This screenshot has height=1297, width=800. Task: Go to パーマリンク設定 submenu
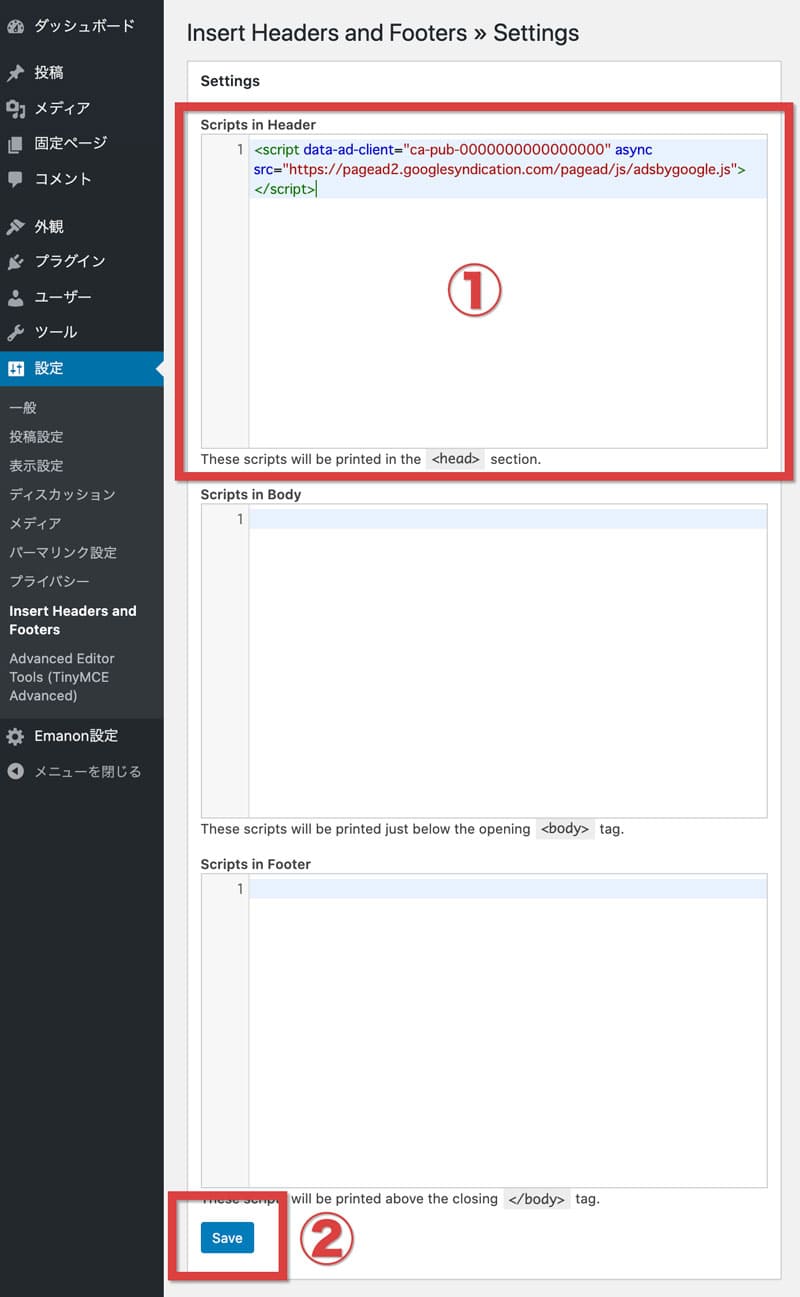(63, 553)
